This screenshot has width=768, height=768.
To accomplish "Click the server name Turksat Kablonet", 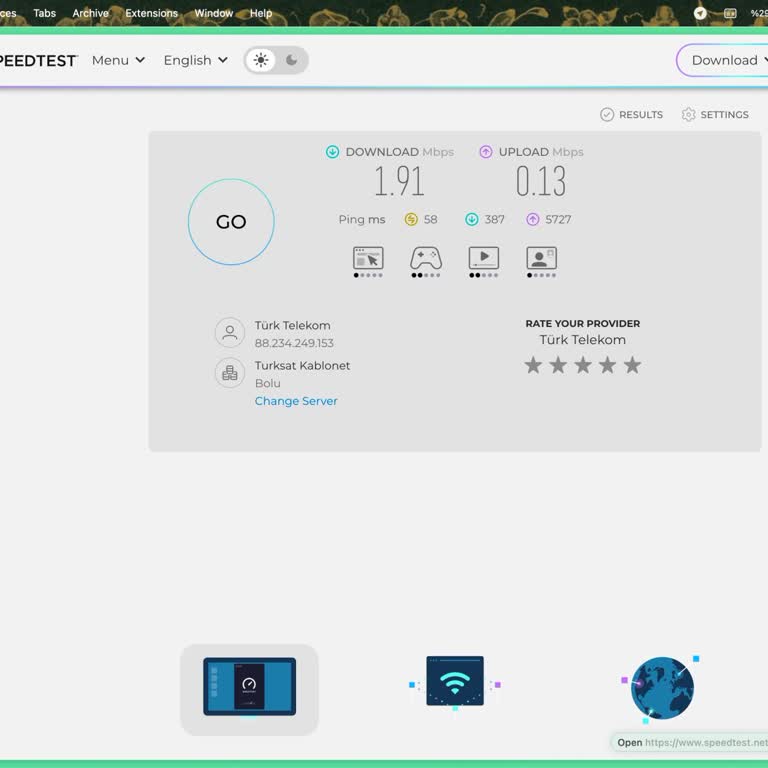I will click(x=302, y=366).
